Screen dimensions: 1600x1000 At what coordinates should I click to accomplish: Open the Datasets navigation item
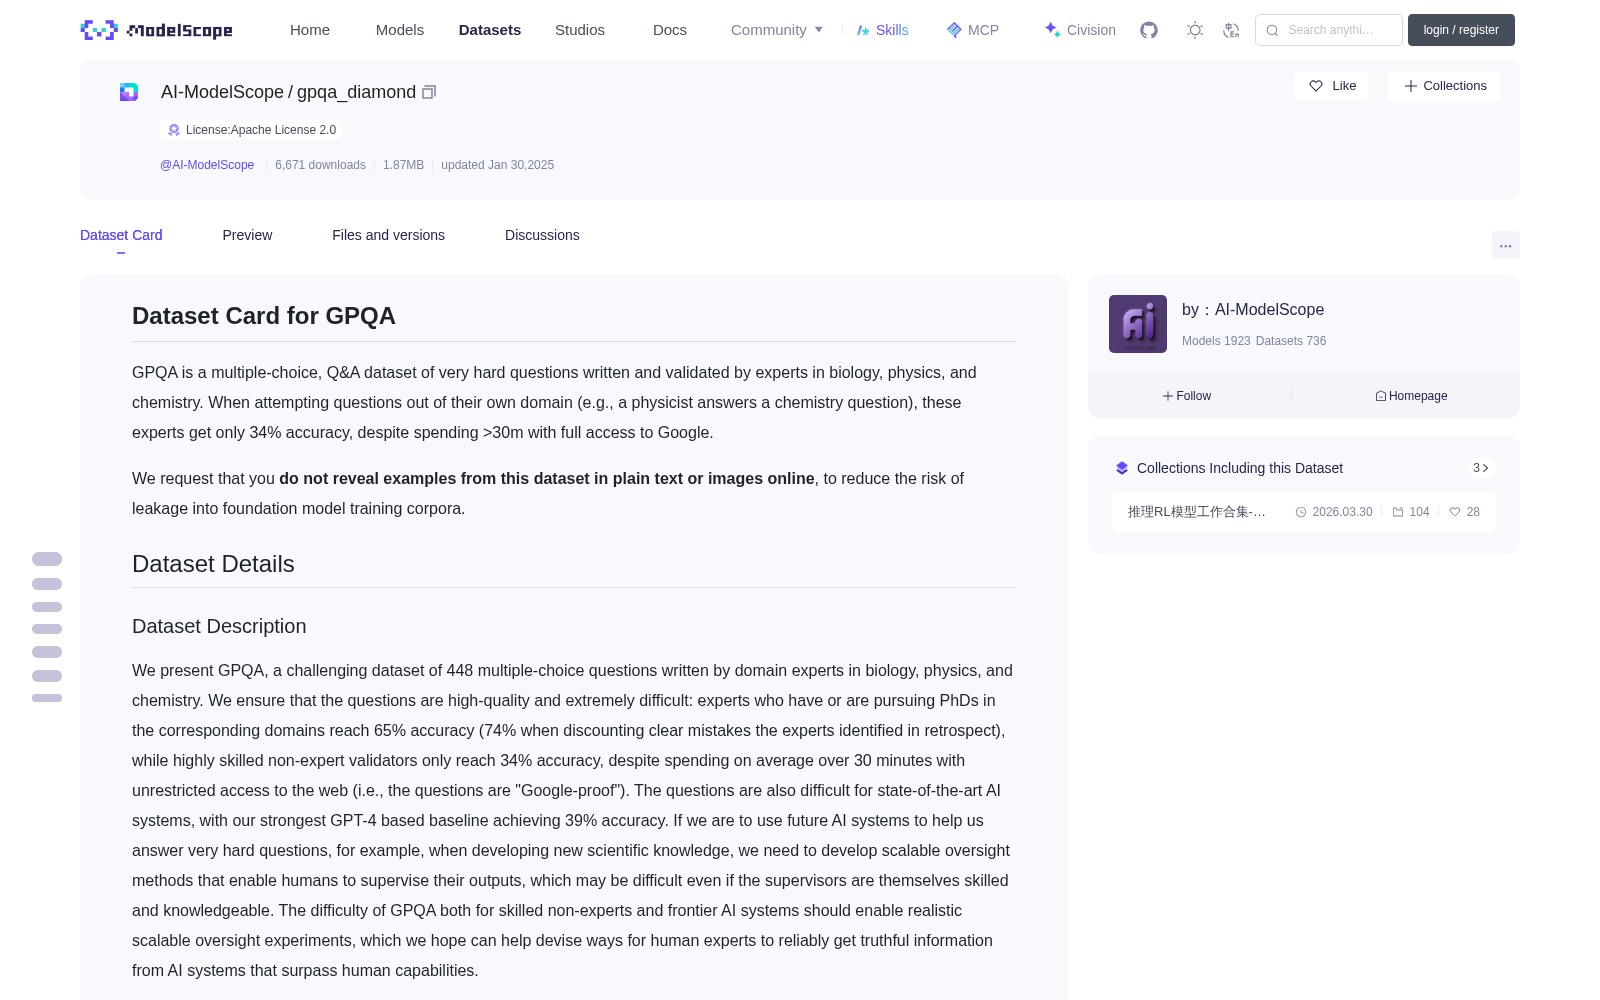click(x=490, y=30)
